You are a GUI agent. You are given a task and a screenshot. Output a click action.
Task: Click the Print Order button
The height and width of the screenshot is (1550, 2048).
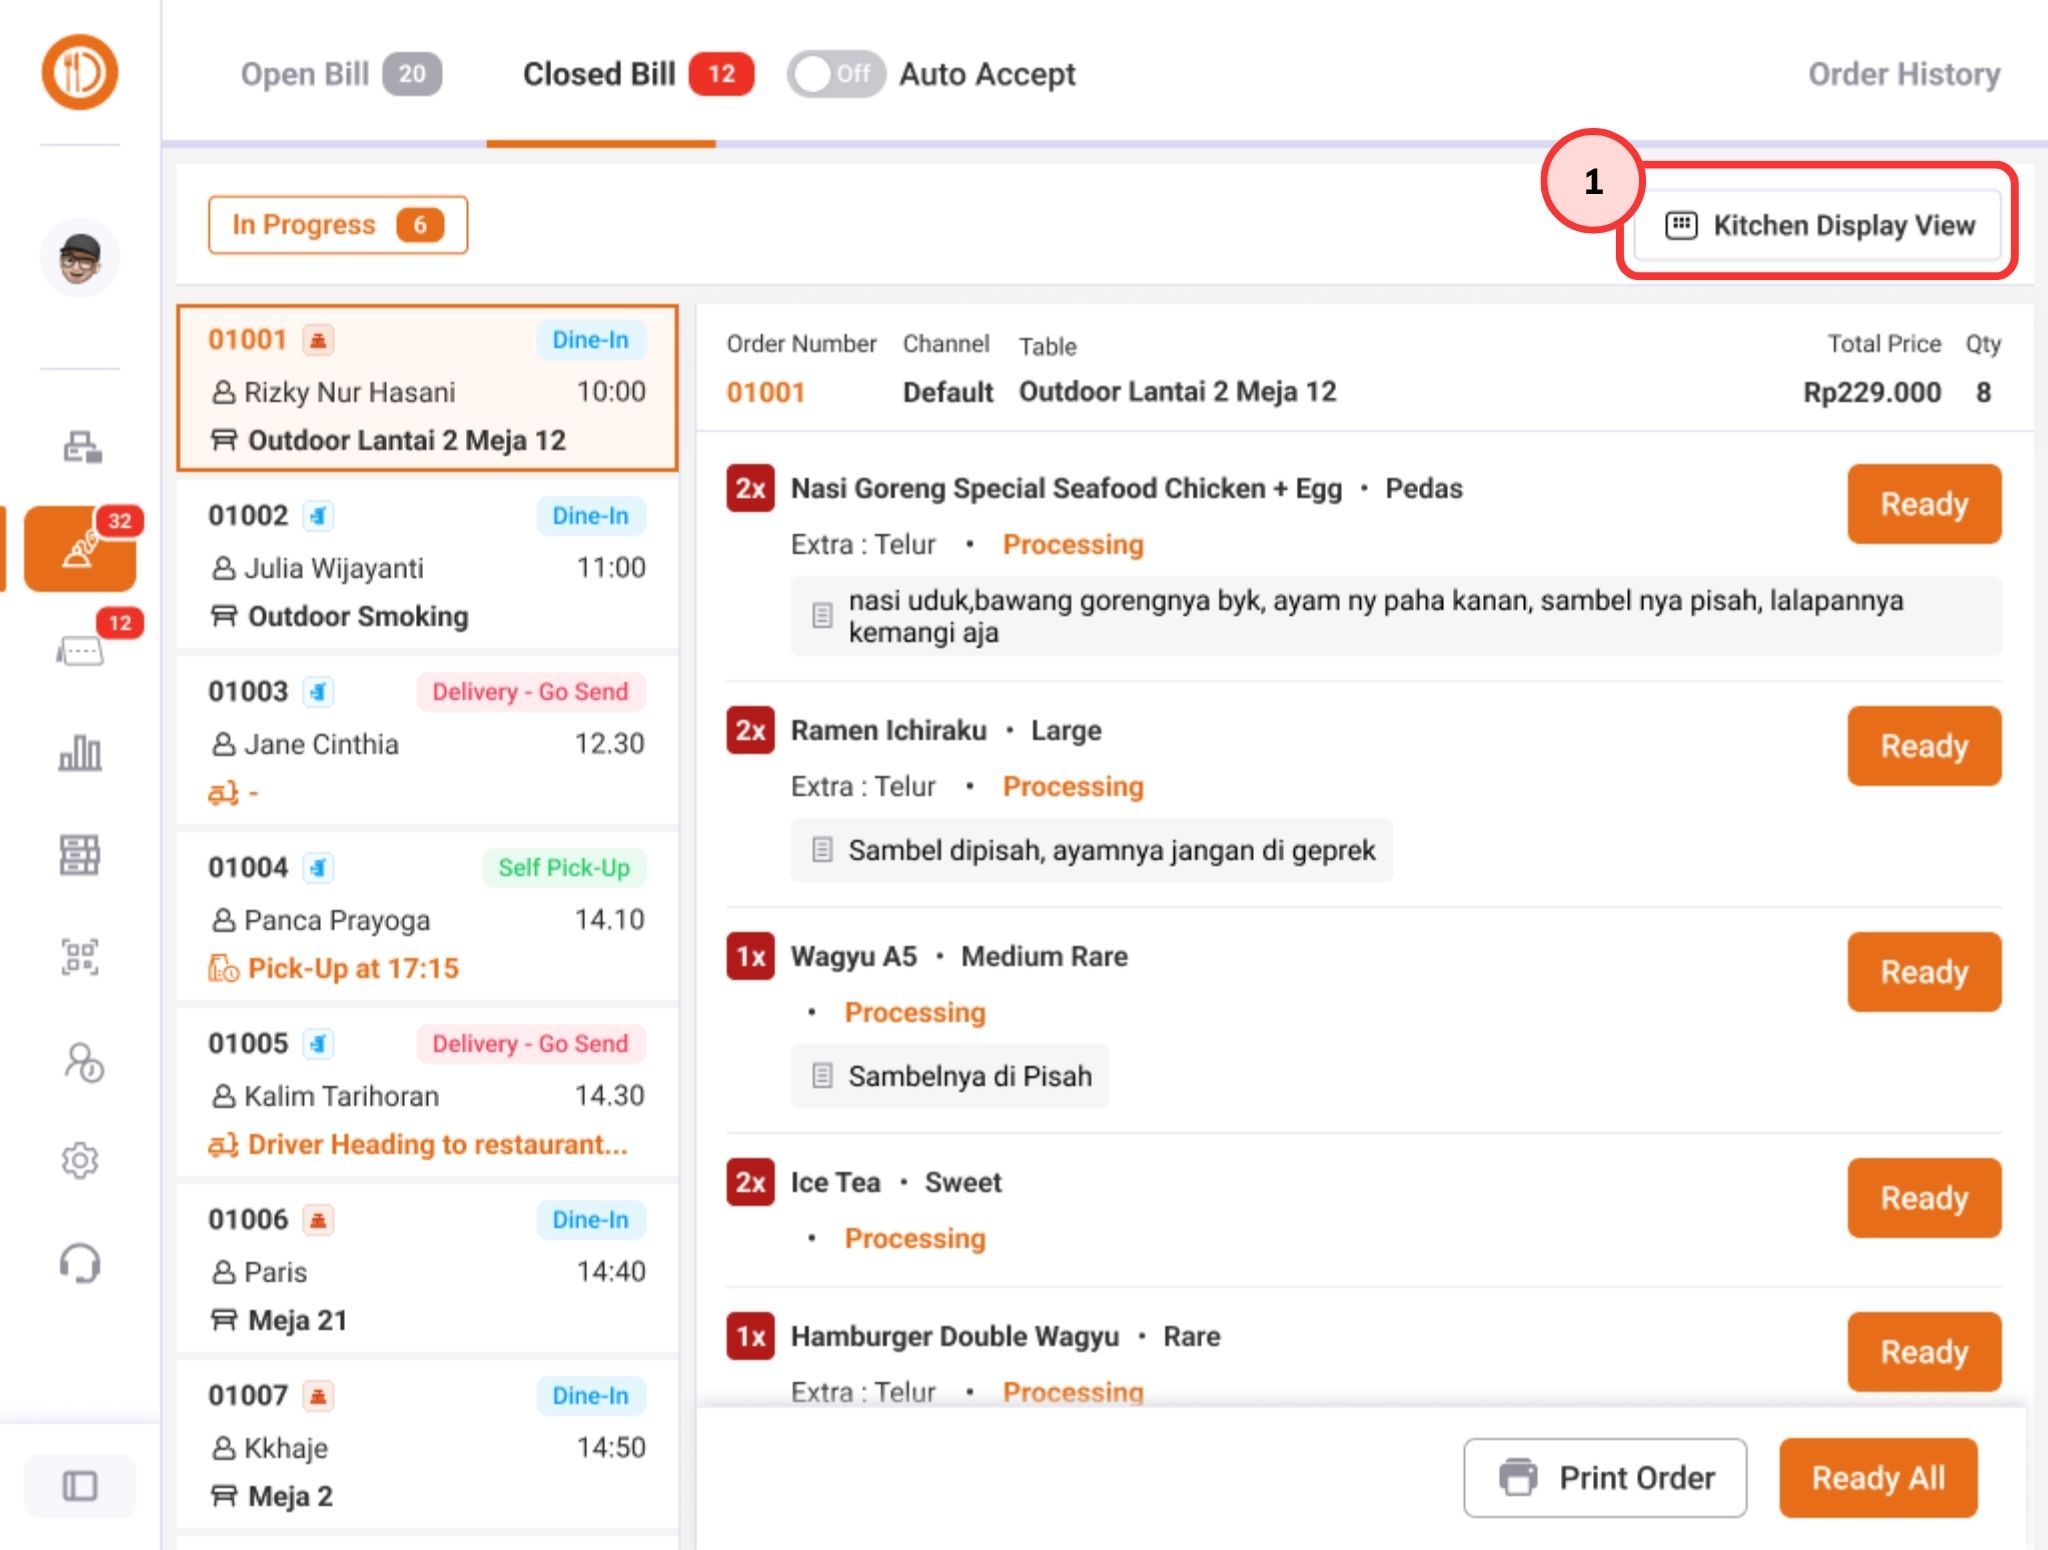(x=1605, y=1477)
